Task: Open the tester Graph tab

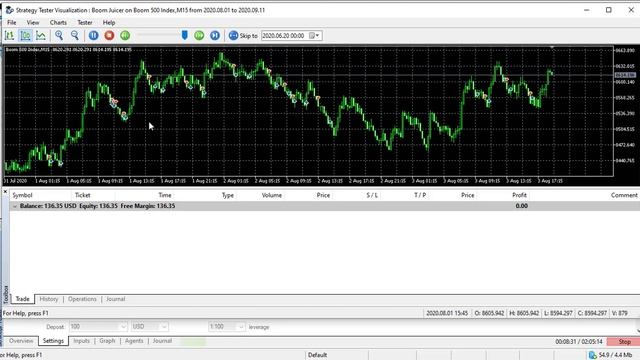Action: pos(107,341)
